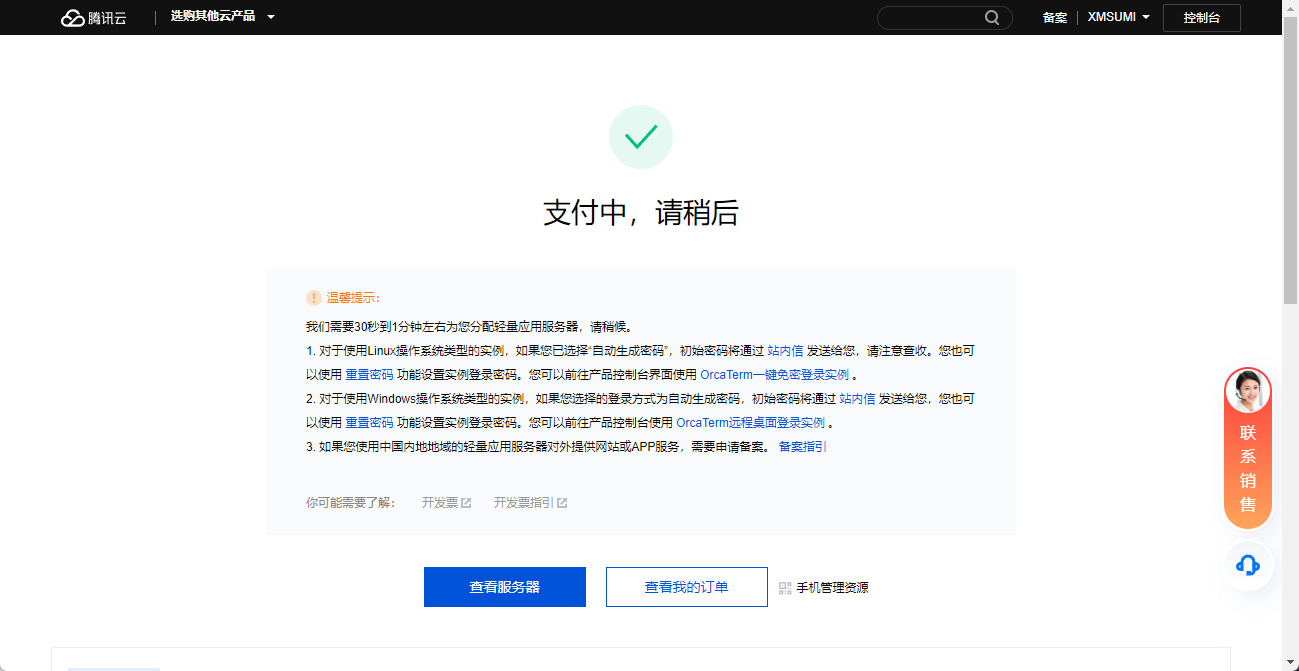Open the XMSUMI account dropdown
This screenshot has width=1299, height=671.
1118,17
